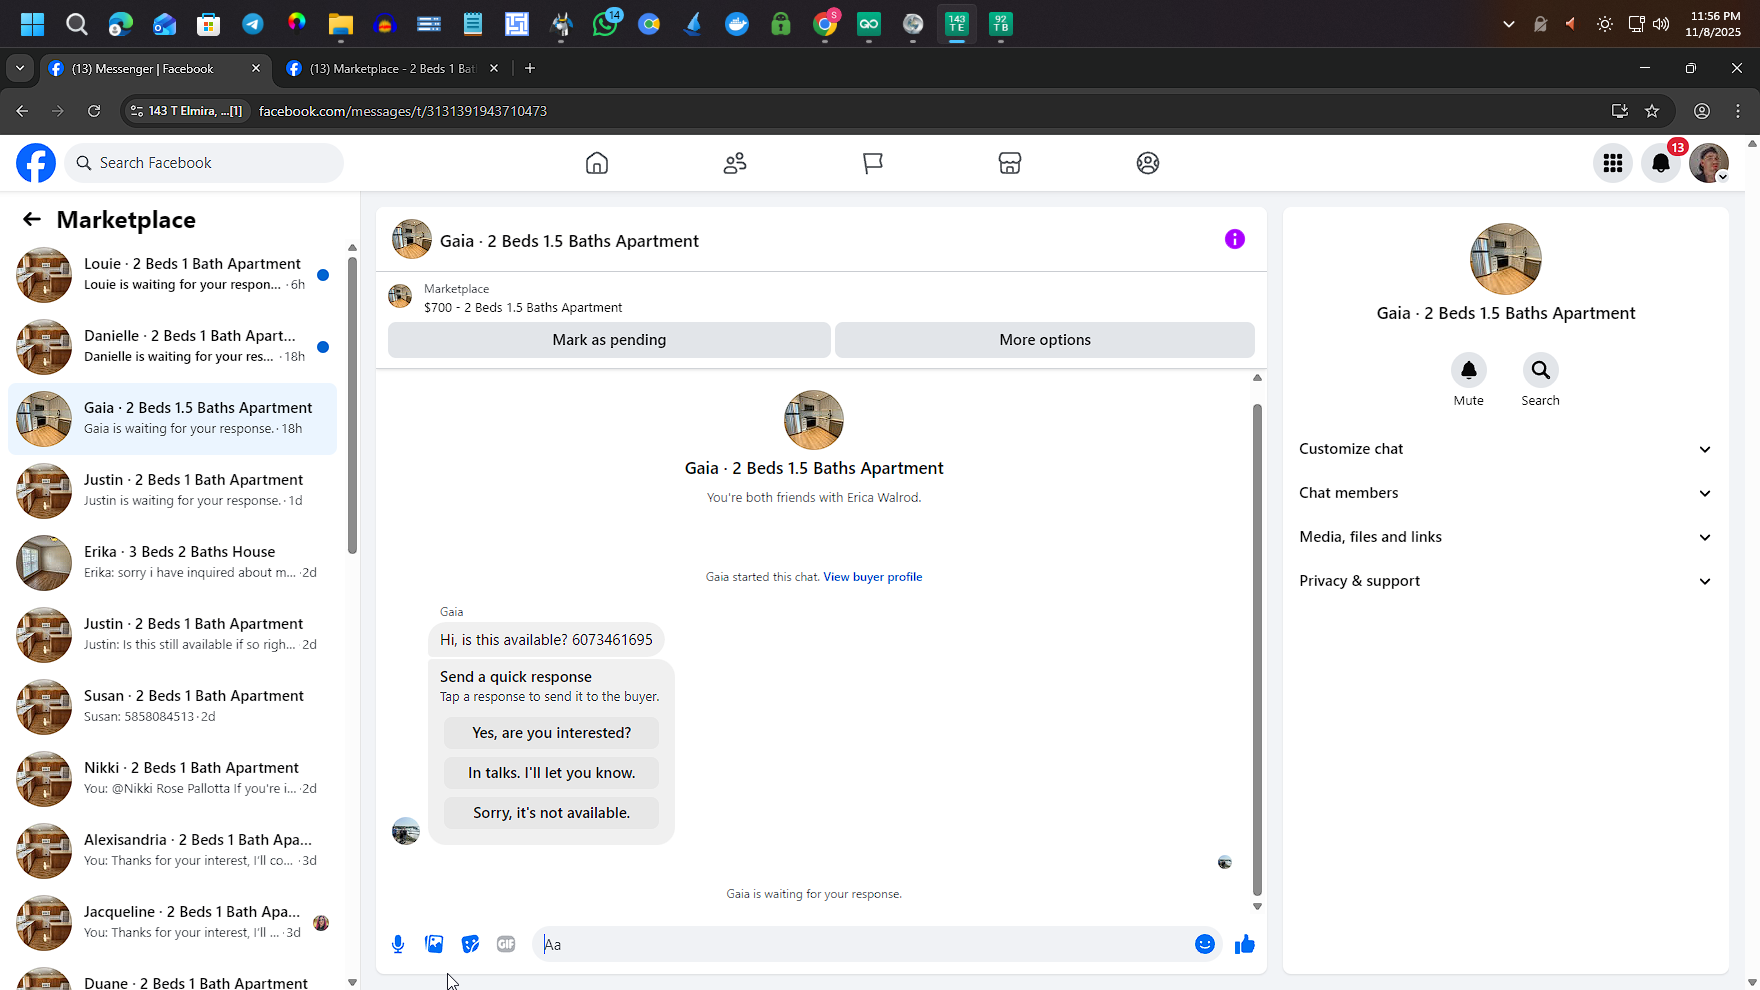Open the notifications bell with 13 badge

[x=1661, y=163]
